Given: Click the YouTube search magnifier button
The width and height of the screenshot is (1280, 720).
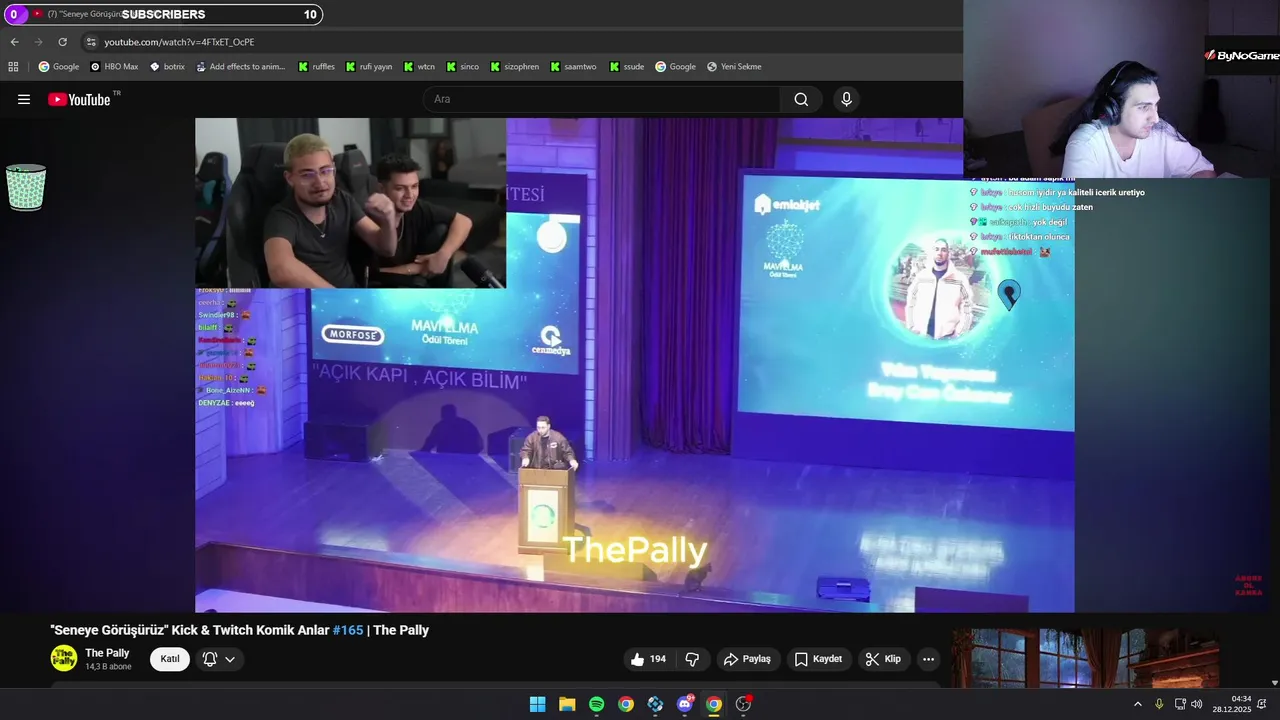Looking at the screenshot, I should [x=801, y=99].
